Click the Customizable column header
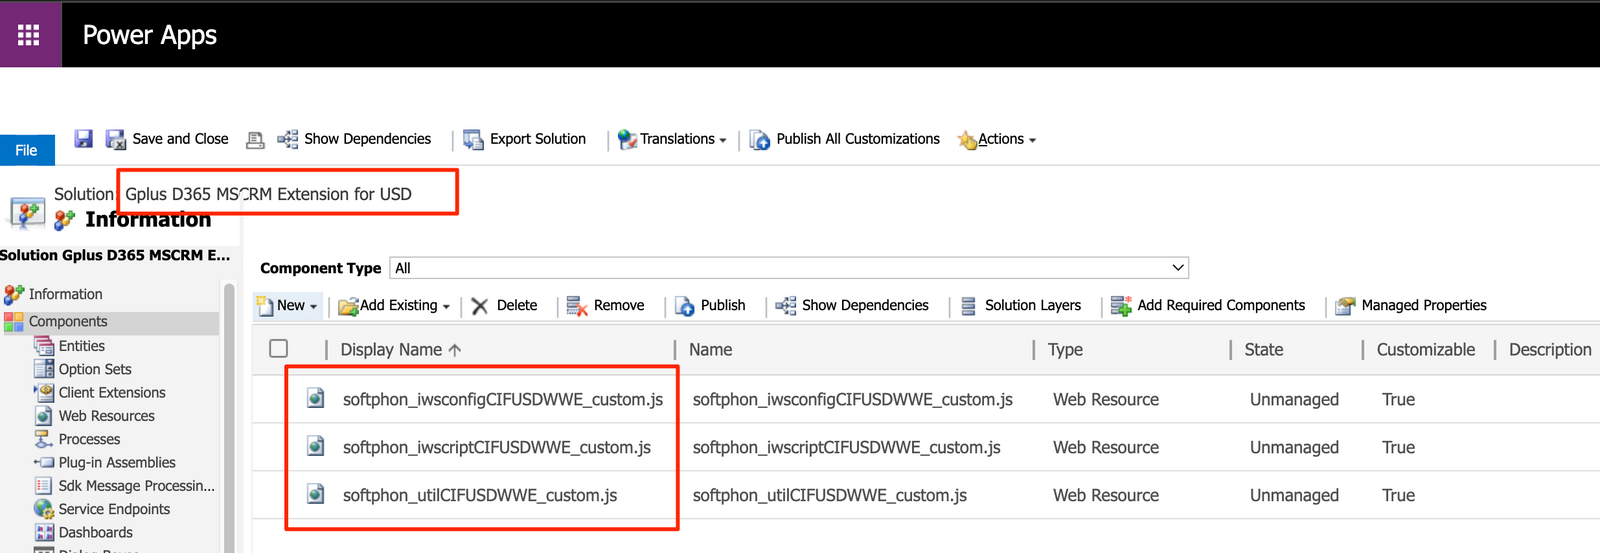 (1426, 350)
